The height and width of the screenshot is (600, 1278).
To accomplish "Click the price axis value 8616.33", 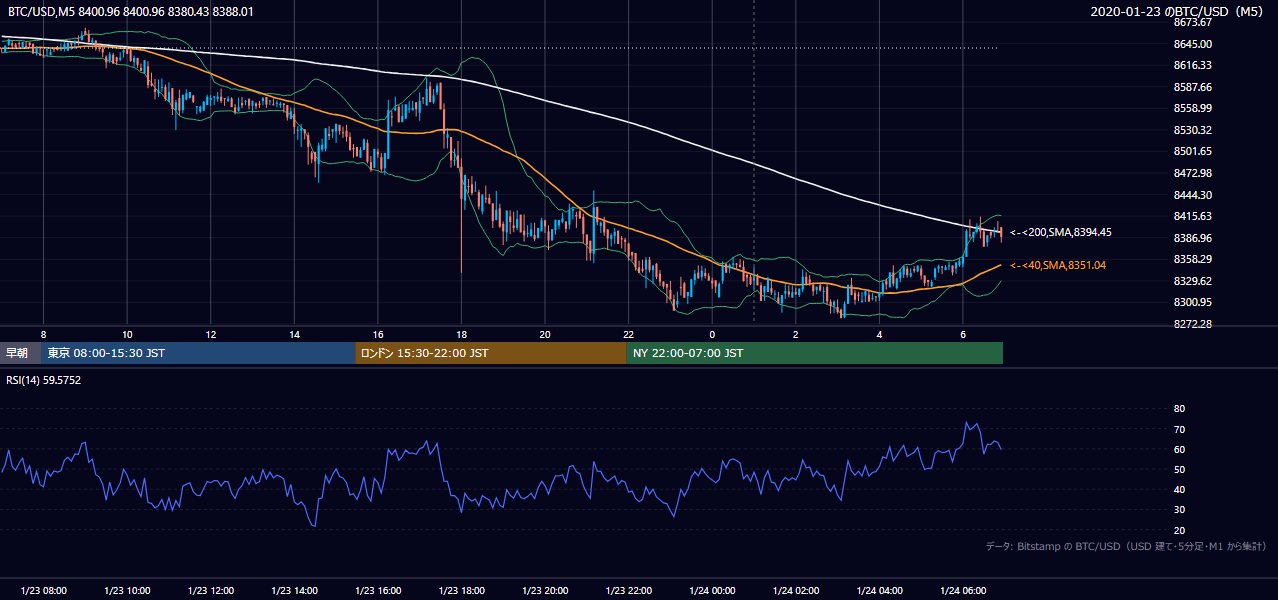I will (x=1193, y=65).
